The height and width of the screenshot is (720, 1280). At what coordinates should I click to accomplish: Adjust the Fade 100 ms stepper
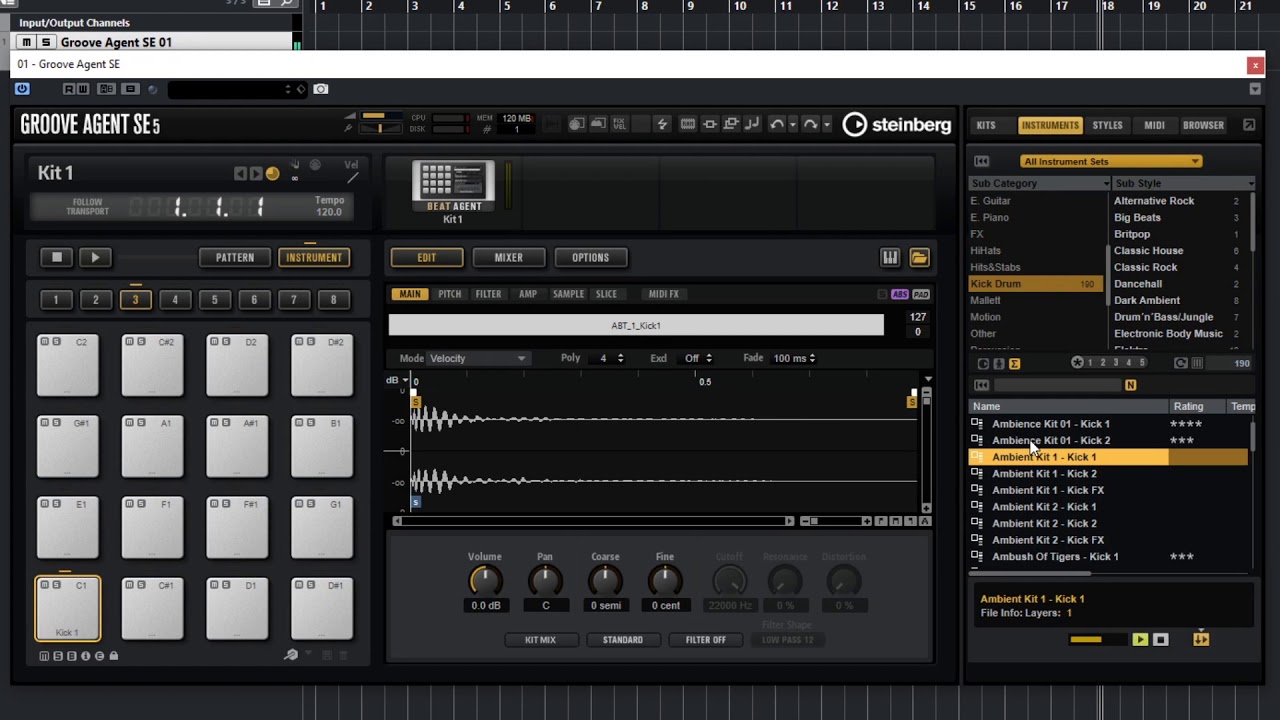coord(811,358)
